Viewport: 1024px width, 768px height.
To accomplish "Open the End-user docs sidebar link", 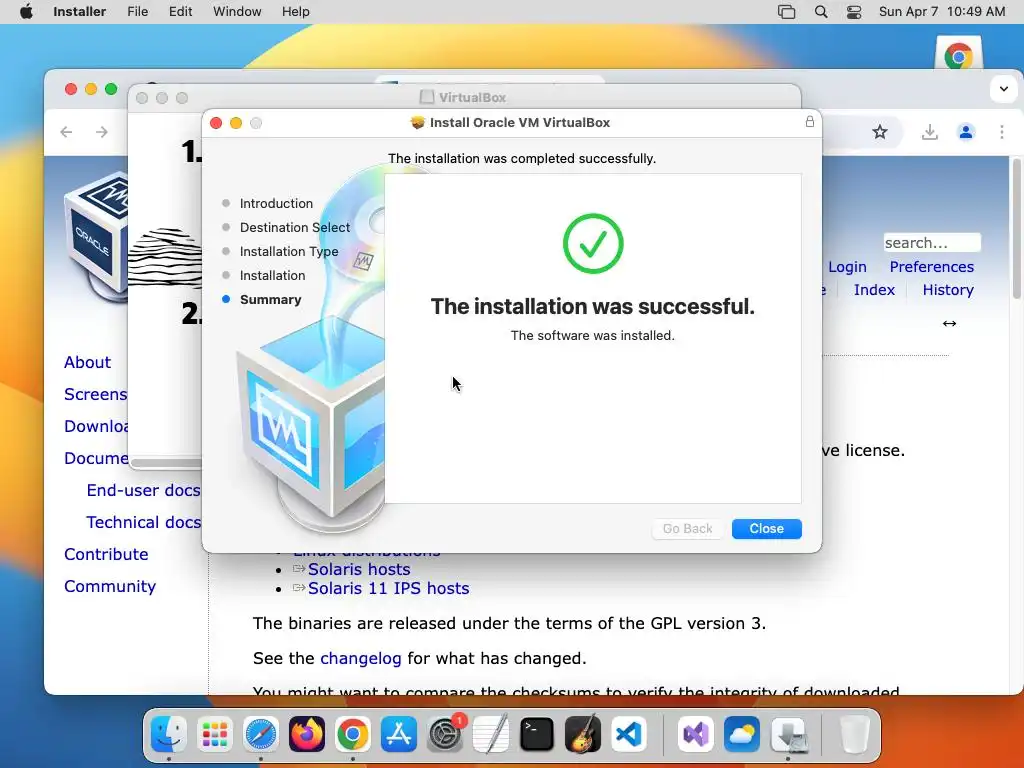I will coord(143,490).
